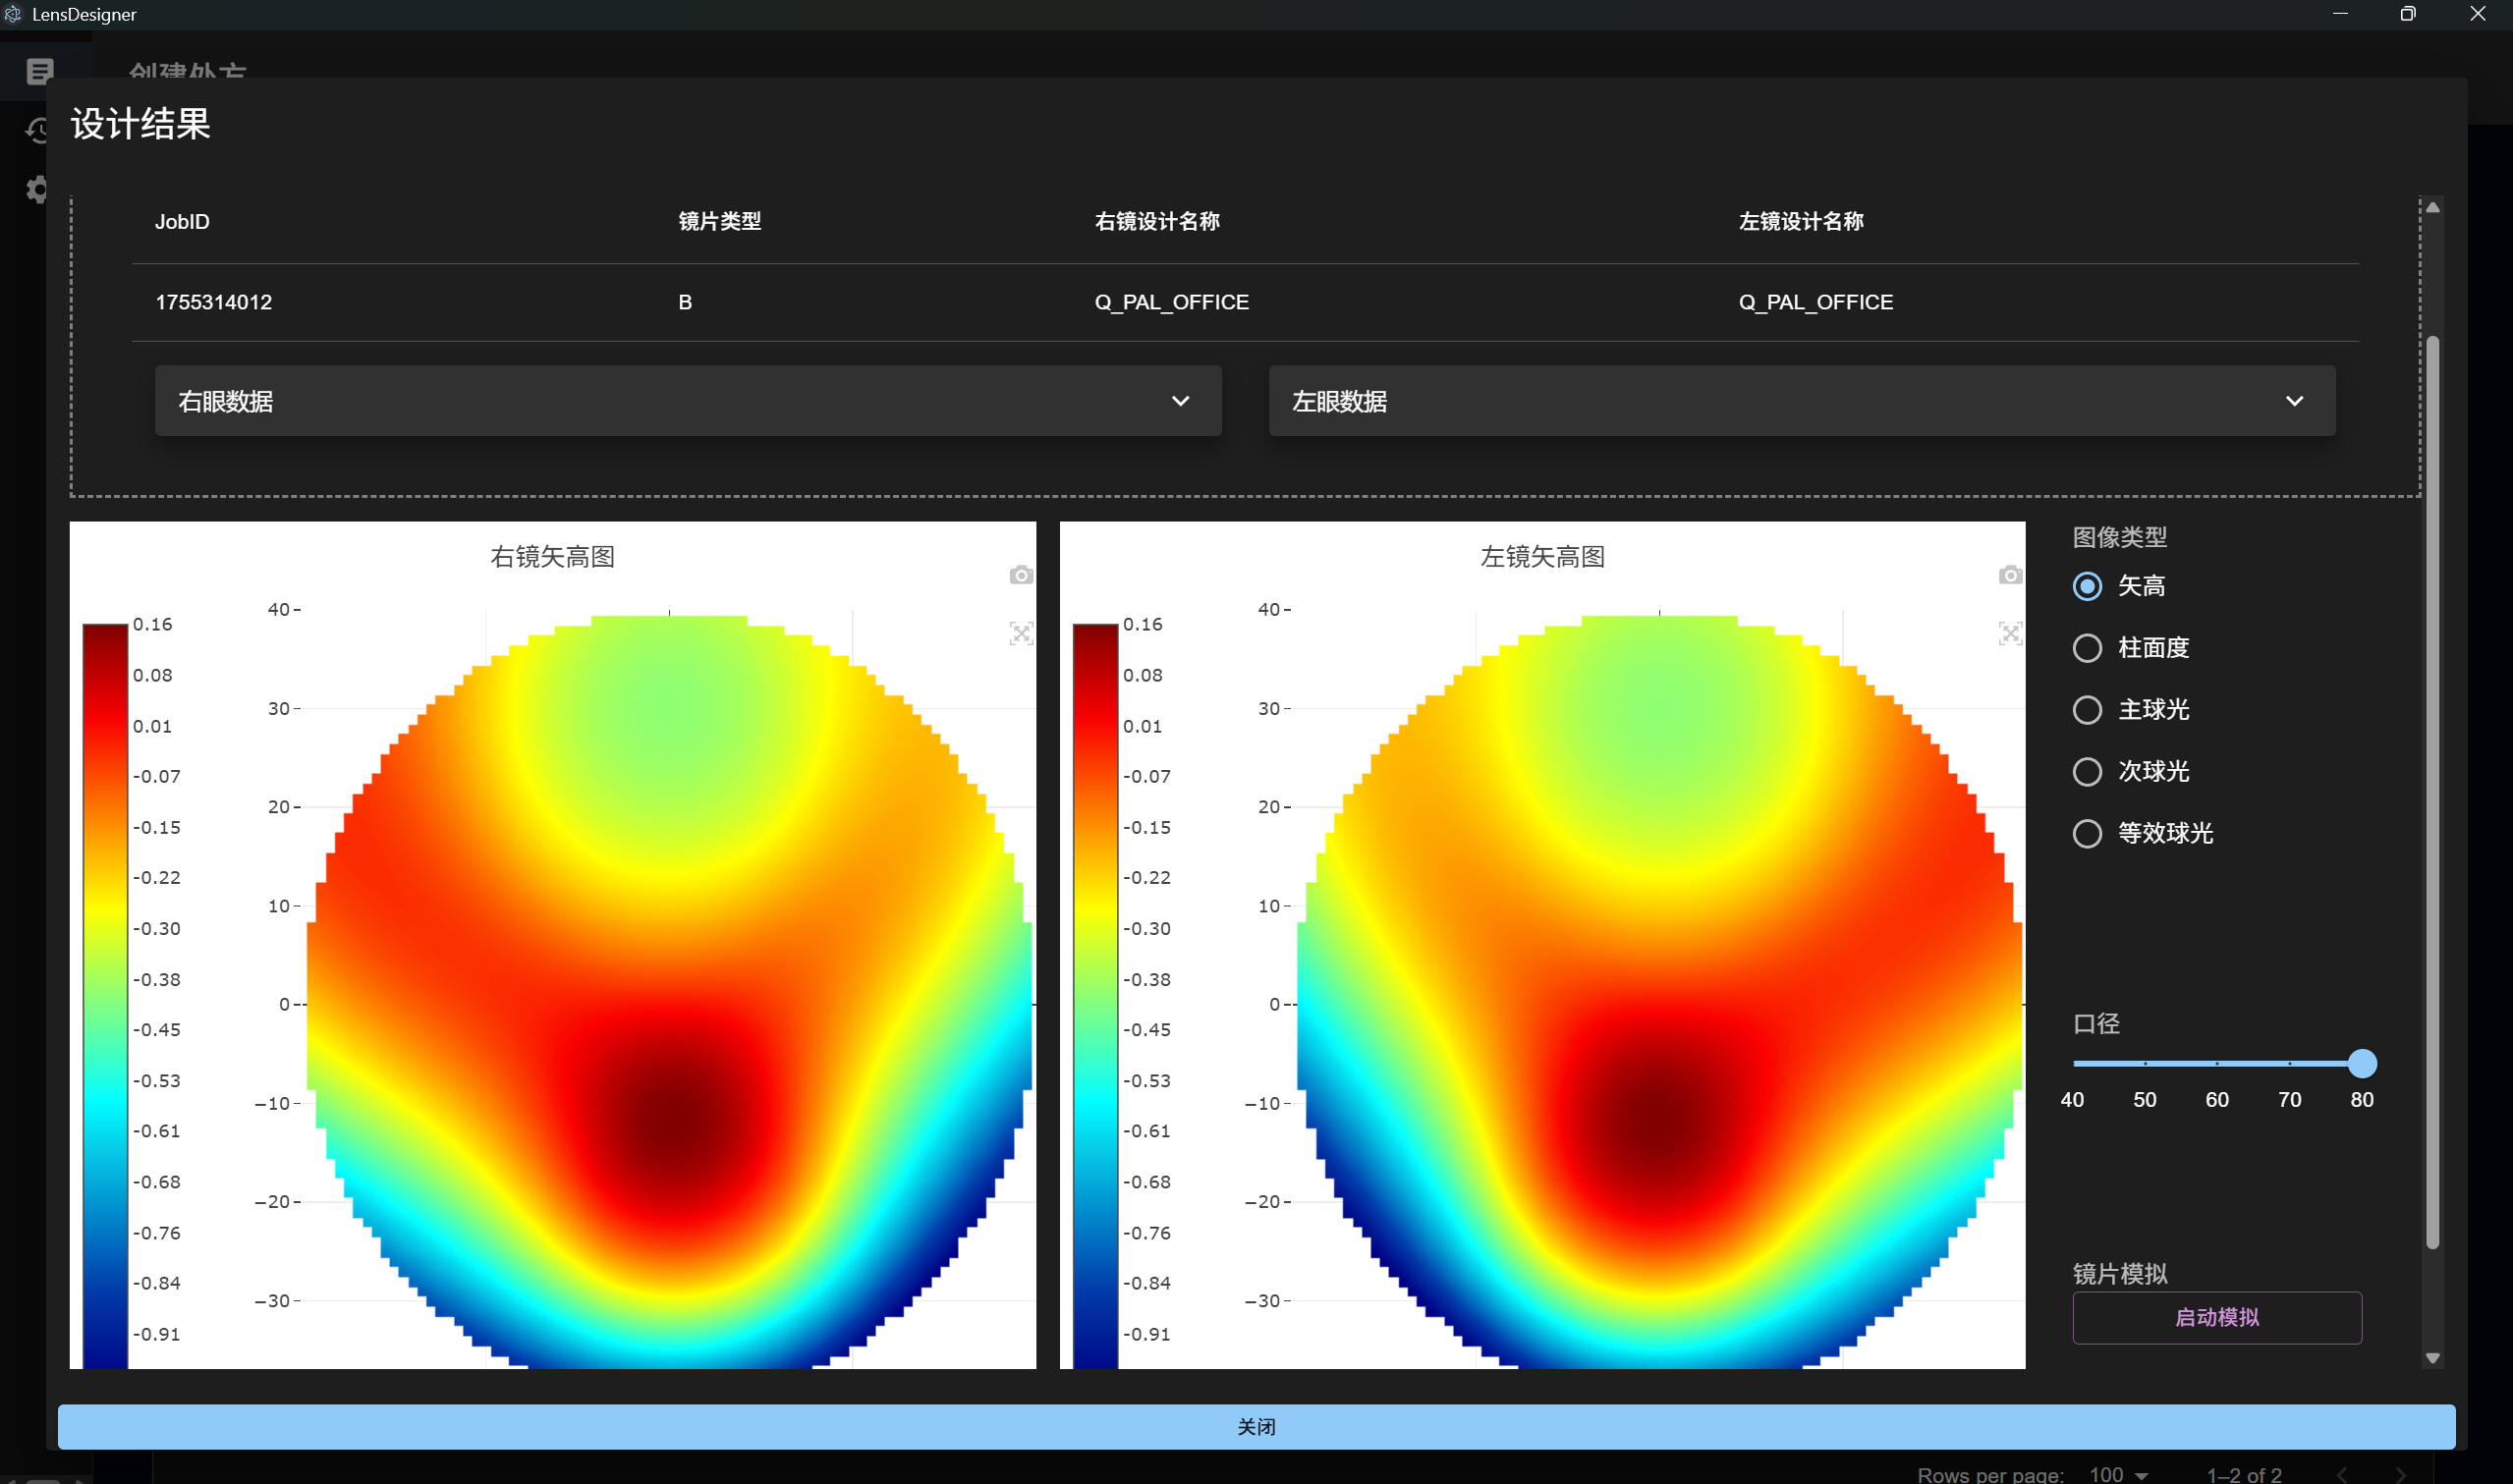Image resolution: width=2513 pixels, height=1484 pixels.
Task: Click right lens sag heatmap
Action: [669, 990]
